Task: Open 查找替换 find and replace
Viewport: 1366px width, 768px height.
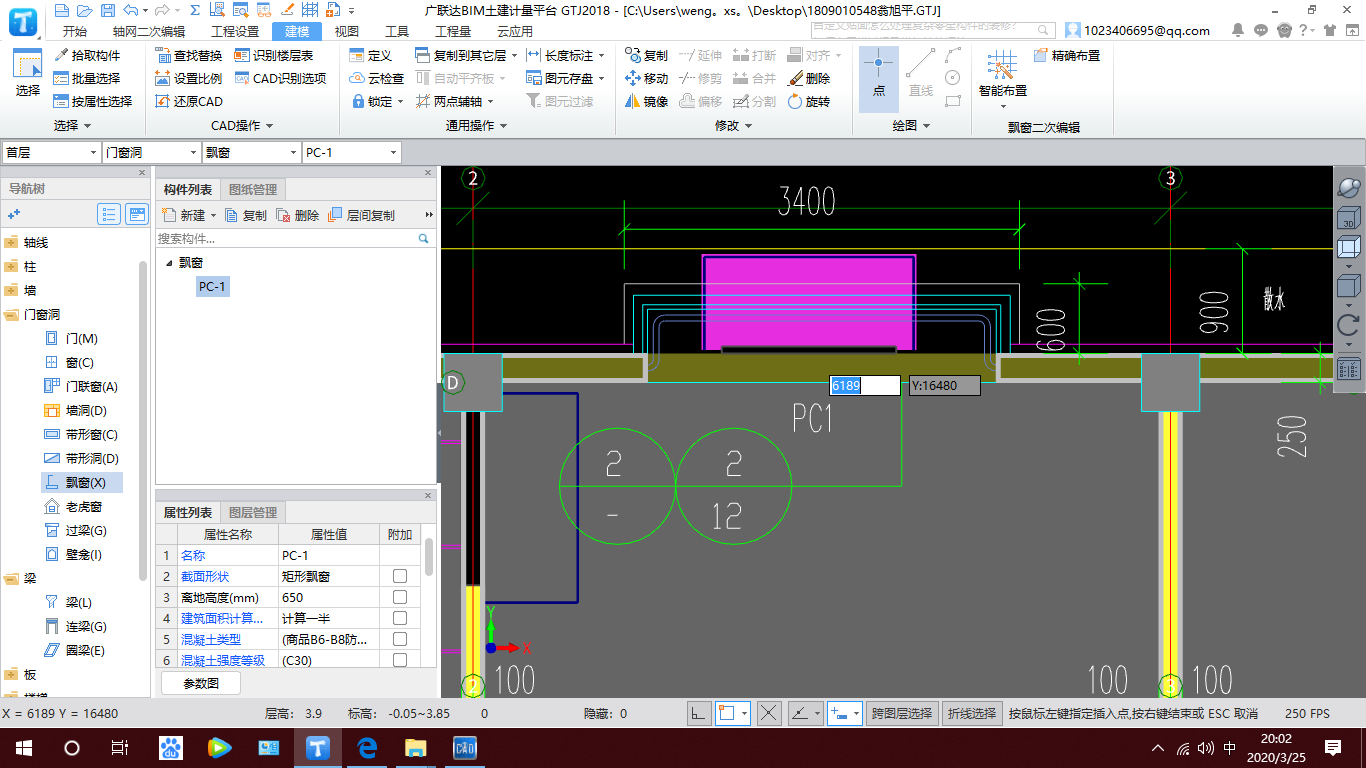Action: tap(189, 55)
